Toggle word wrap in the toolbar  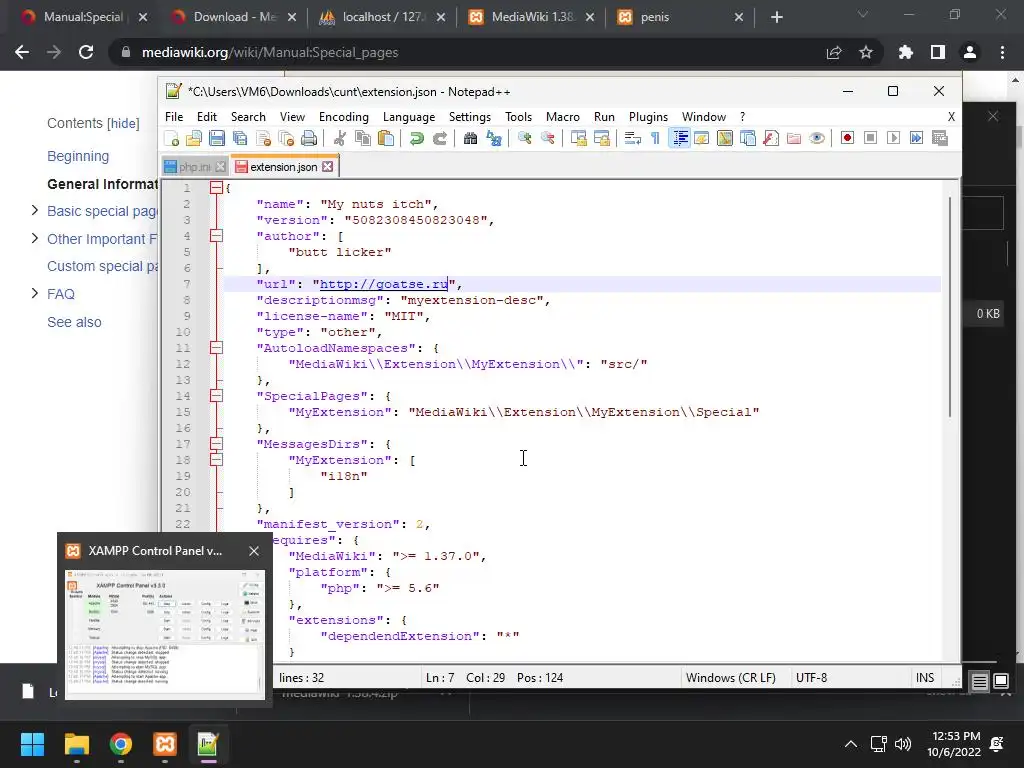(632, 138)
